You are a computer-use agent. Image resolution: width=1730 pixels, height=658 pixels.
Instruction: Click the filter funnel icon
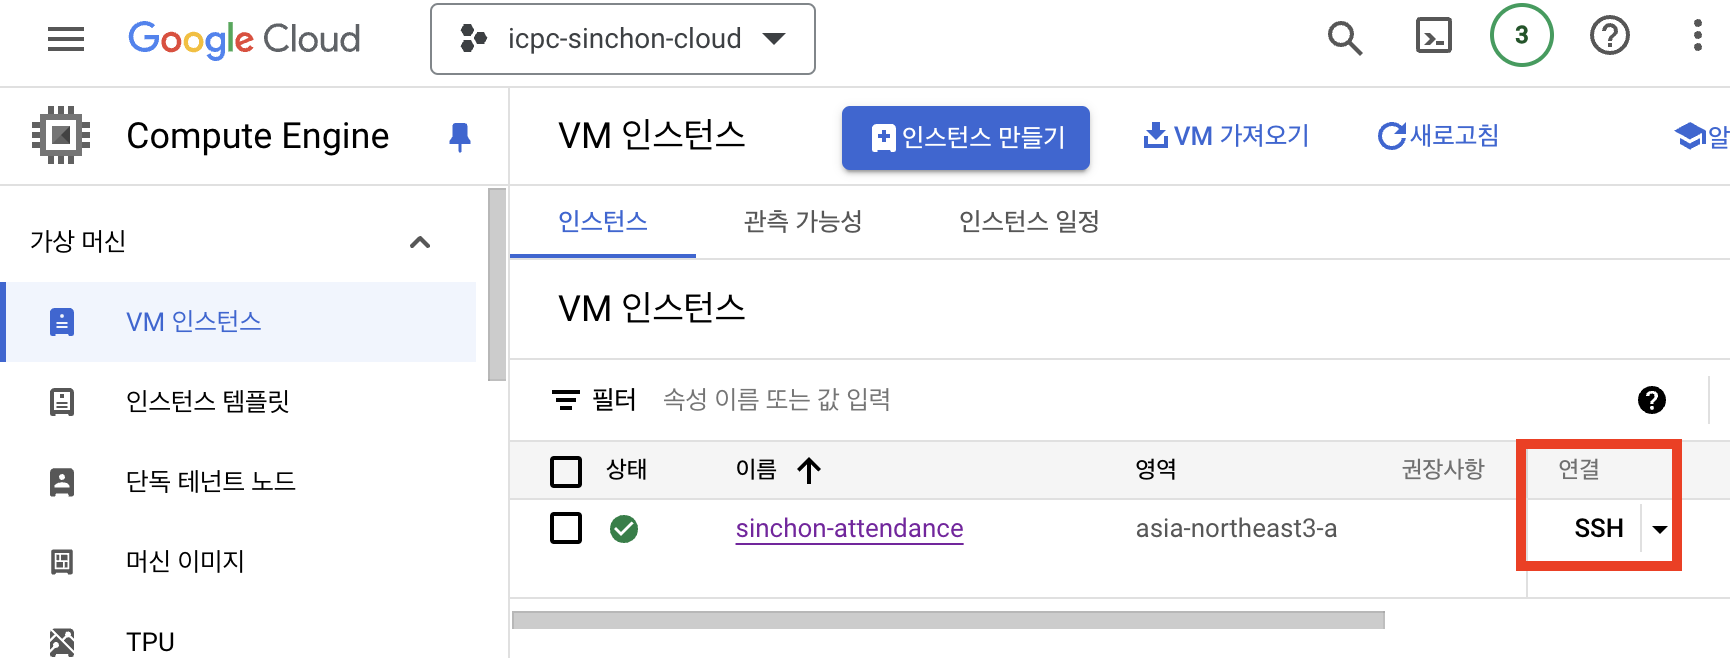[x=567, y=400]
